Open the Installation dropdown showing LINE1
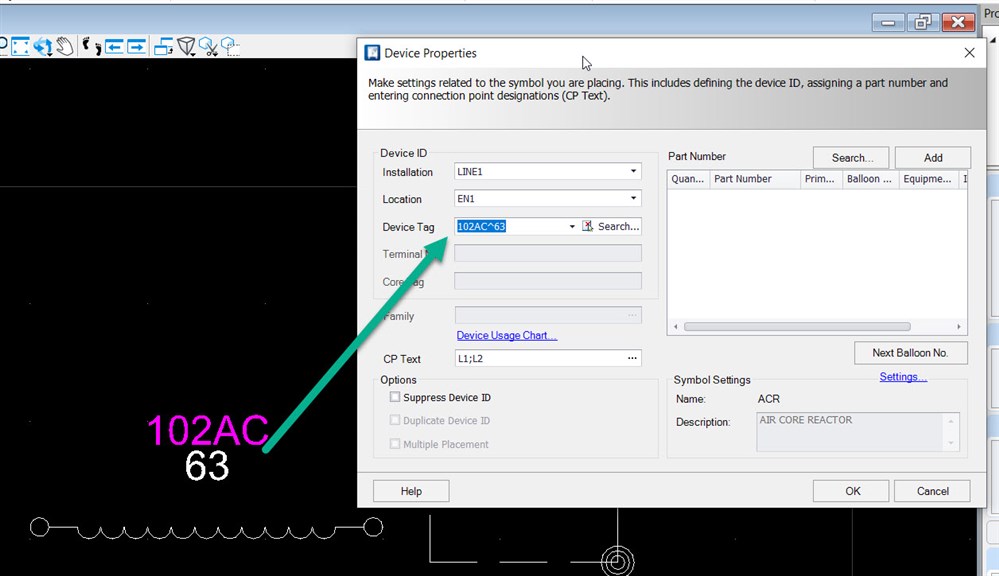The image size is (999, 576). [x=632, y=171]
